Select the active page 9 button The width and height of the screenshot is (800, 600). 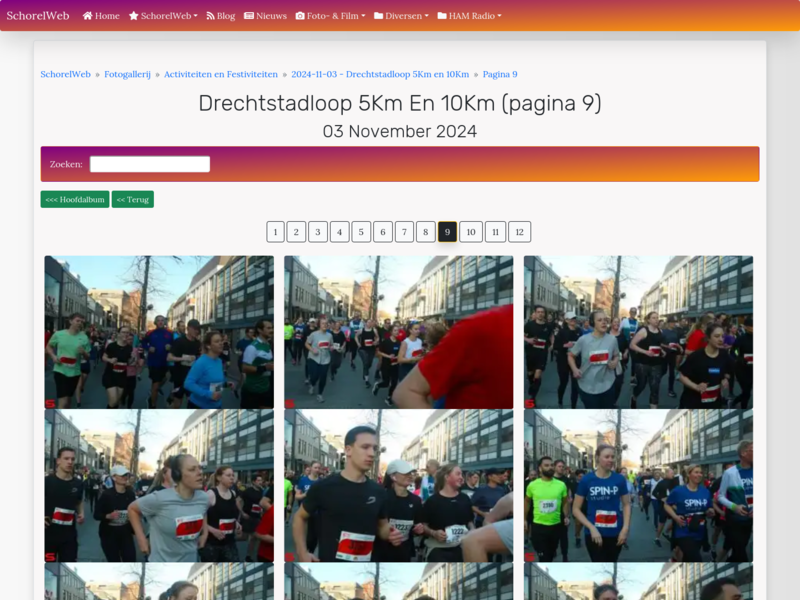tap(447, 232)
